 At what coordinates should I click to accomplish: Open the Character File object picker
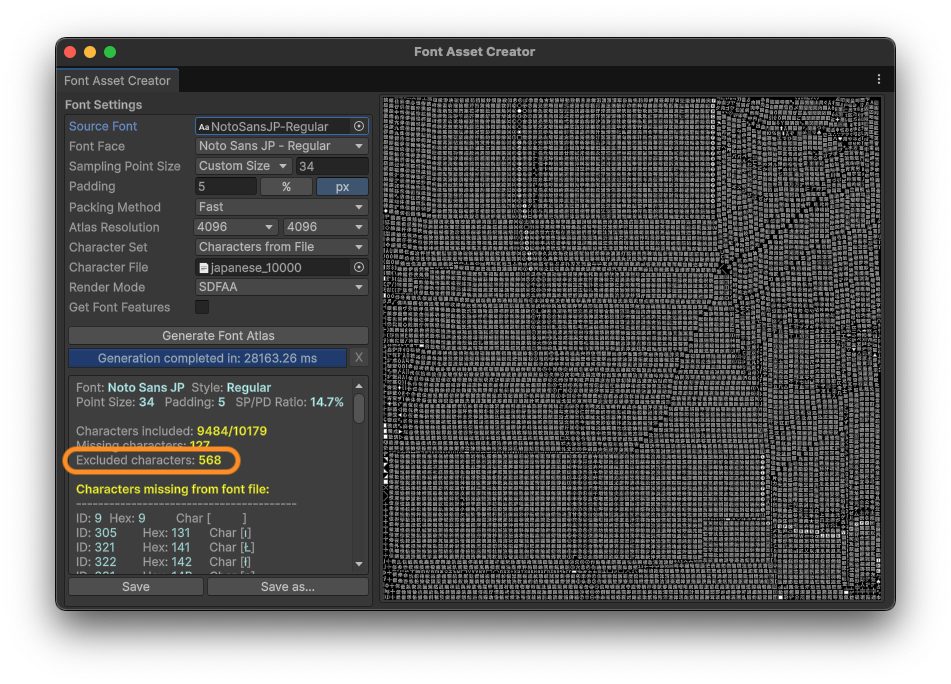click(359, 268)
